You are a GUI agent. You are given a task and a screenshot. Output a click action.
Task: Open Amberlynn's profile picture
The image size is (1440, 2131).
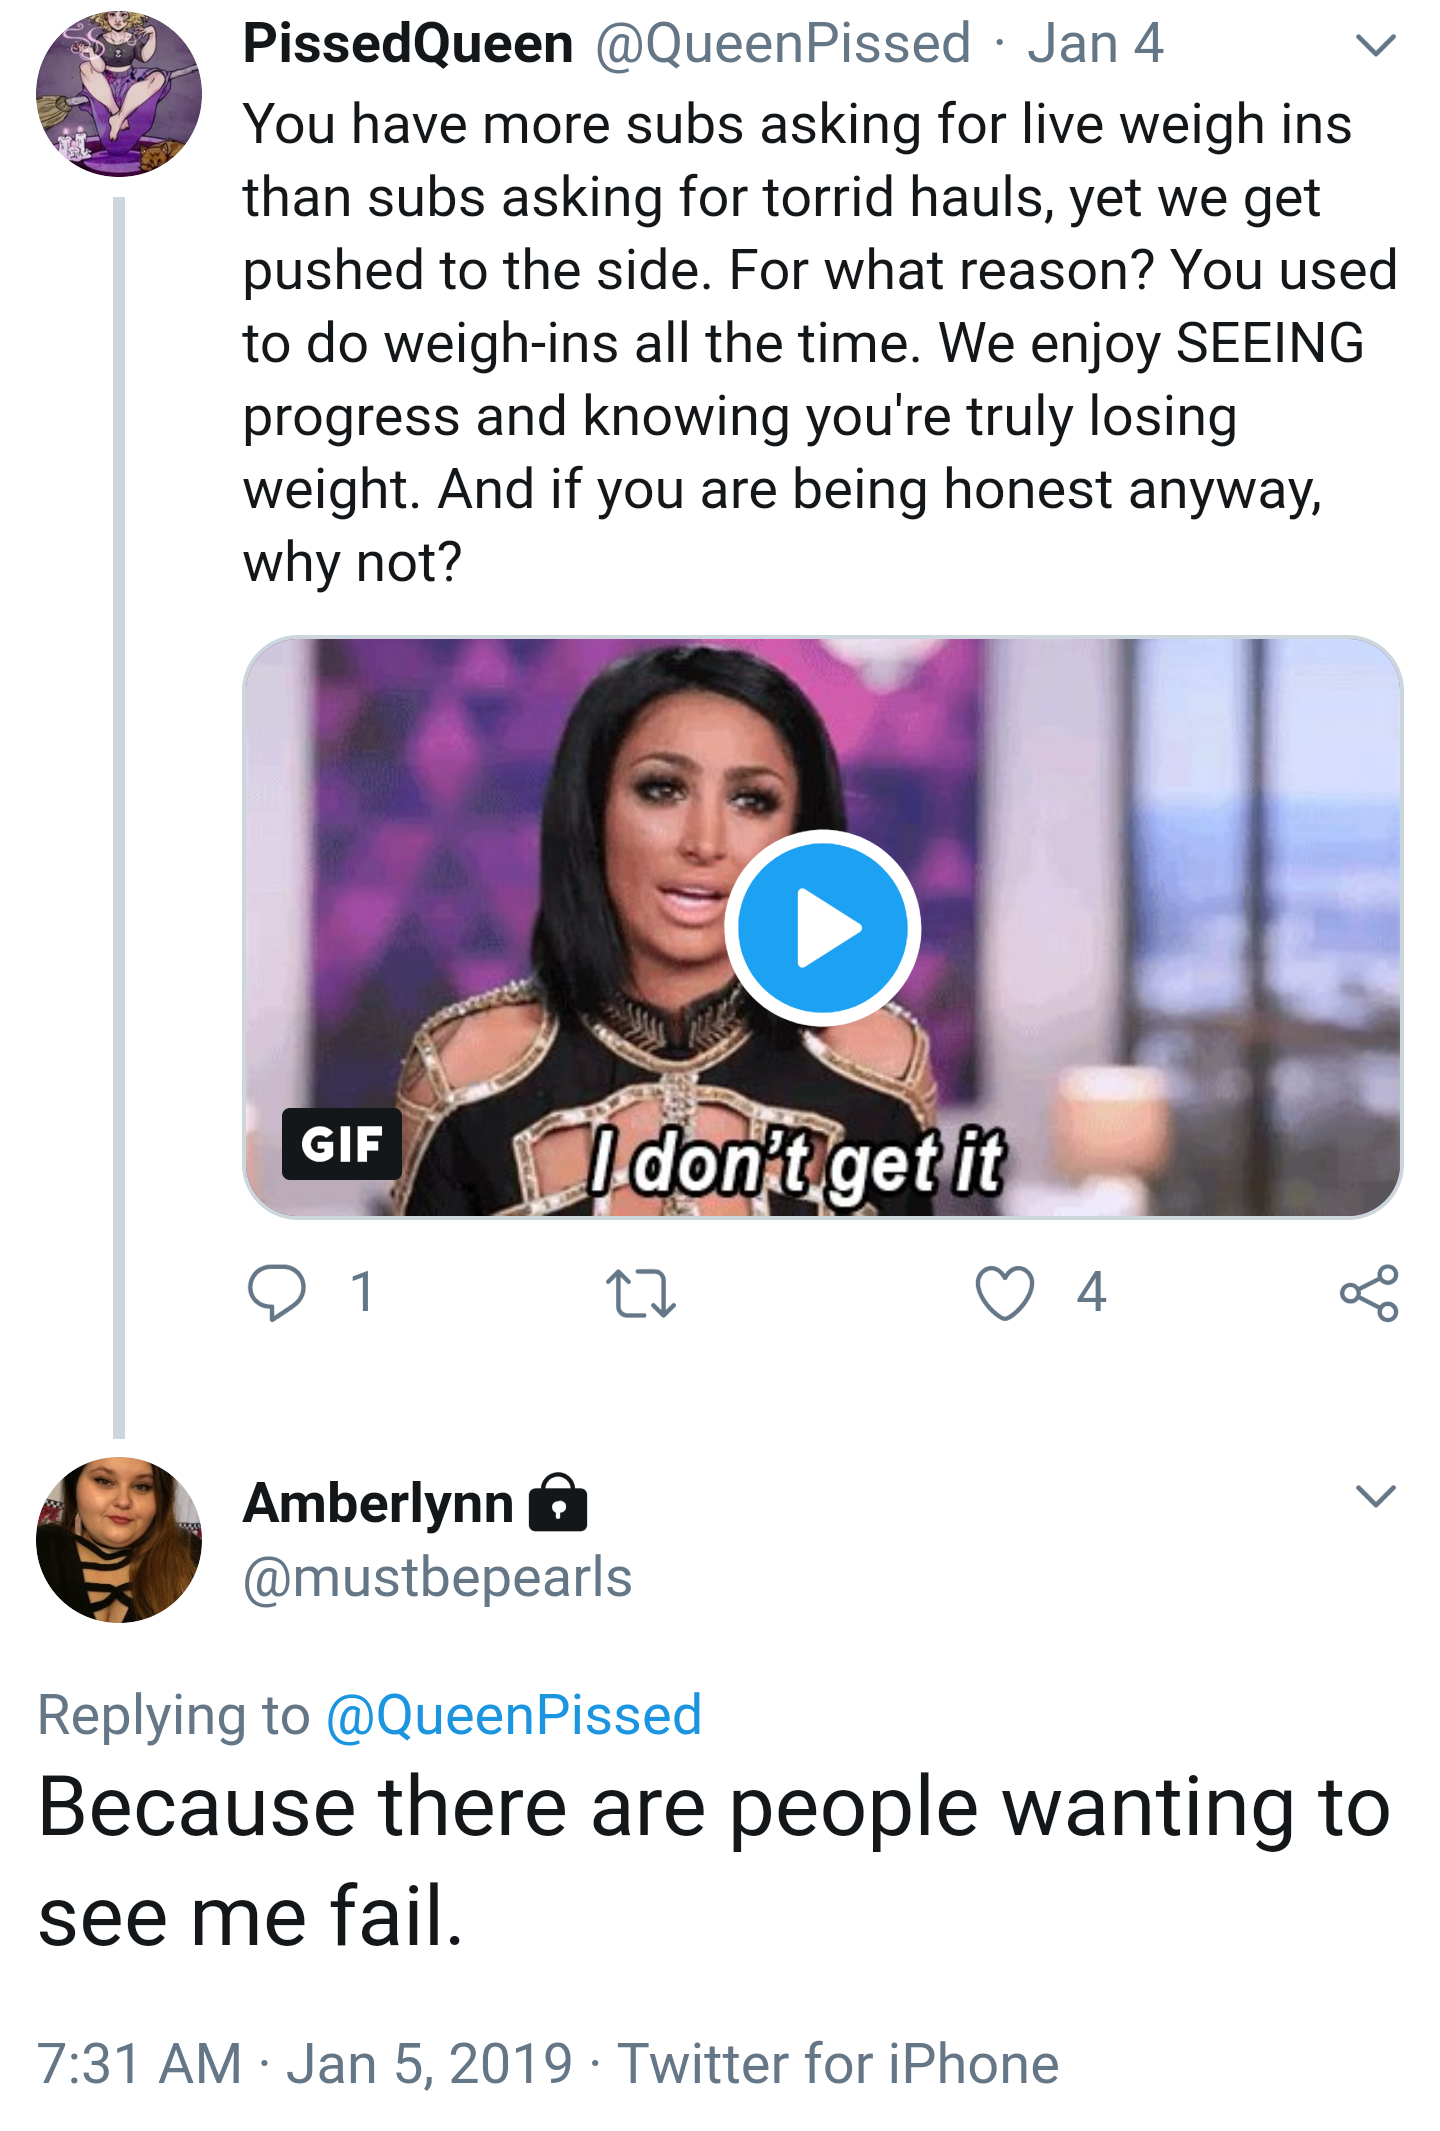pyautogui.click(x=119, y=1540)
